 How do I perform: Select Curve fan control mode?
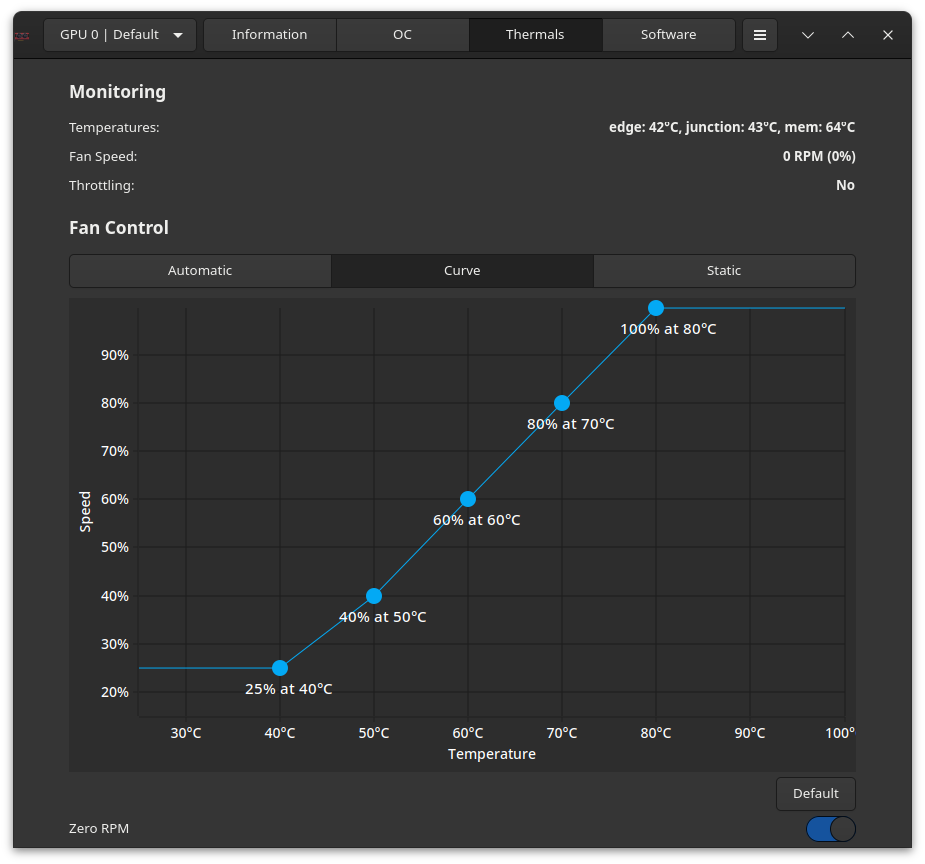pos(462,271)
